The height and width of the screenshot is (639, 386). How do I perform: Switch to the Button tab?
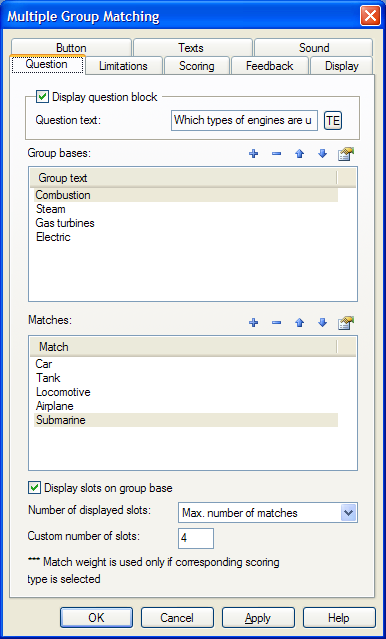tap(71, 48)
